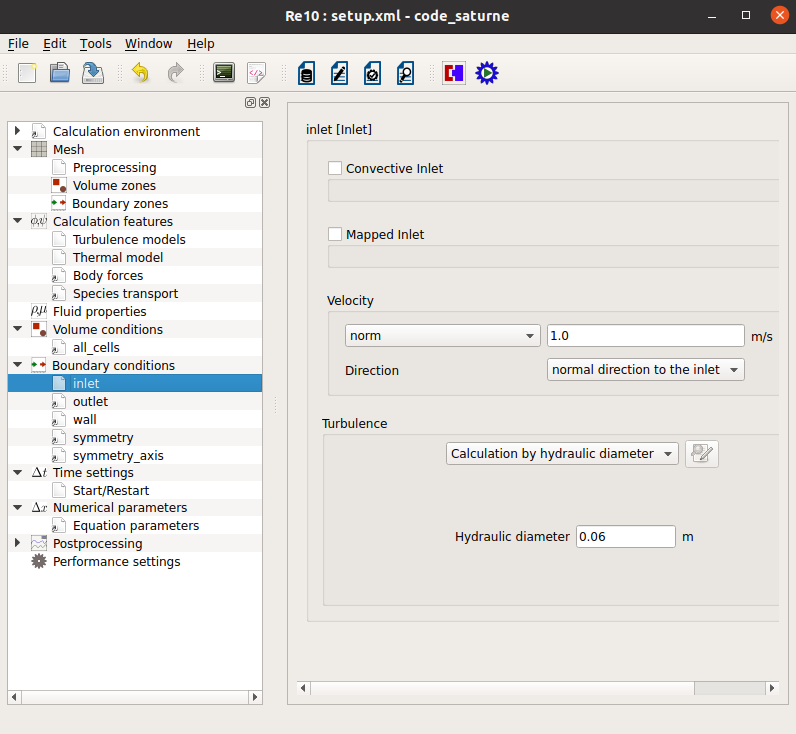796x734 pixels.
Task: Open the Window menu
Action: click(x=148, y=44)
